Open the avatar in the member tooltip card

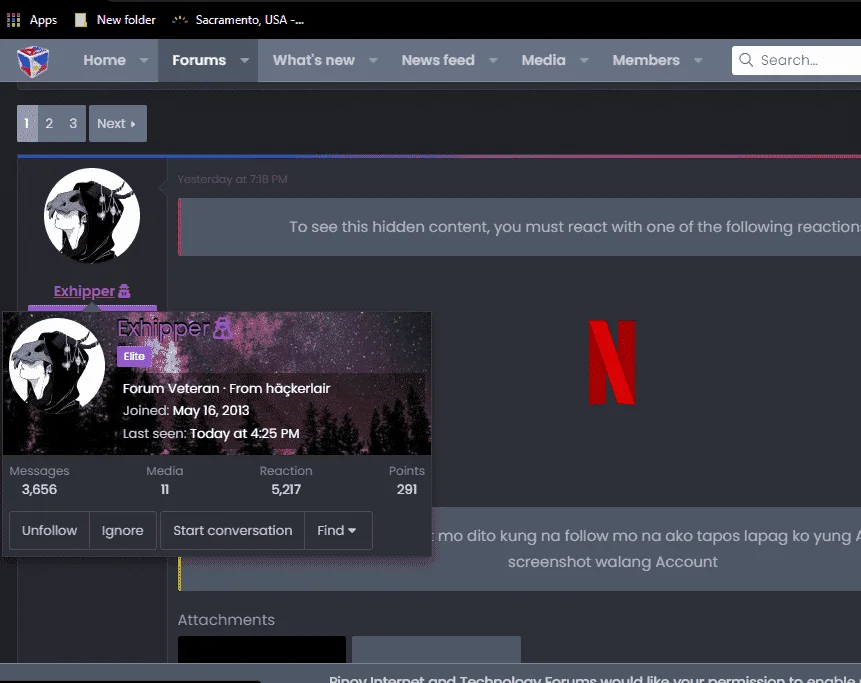click(x=57, y=366)
